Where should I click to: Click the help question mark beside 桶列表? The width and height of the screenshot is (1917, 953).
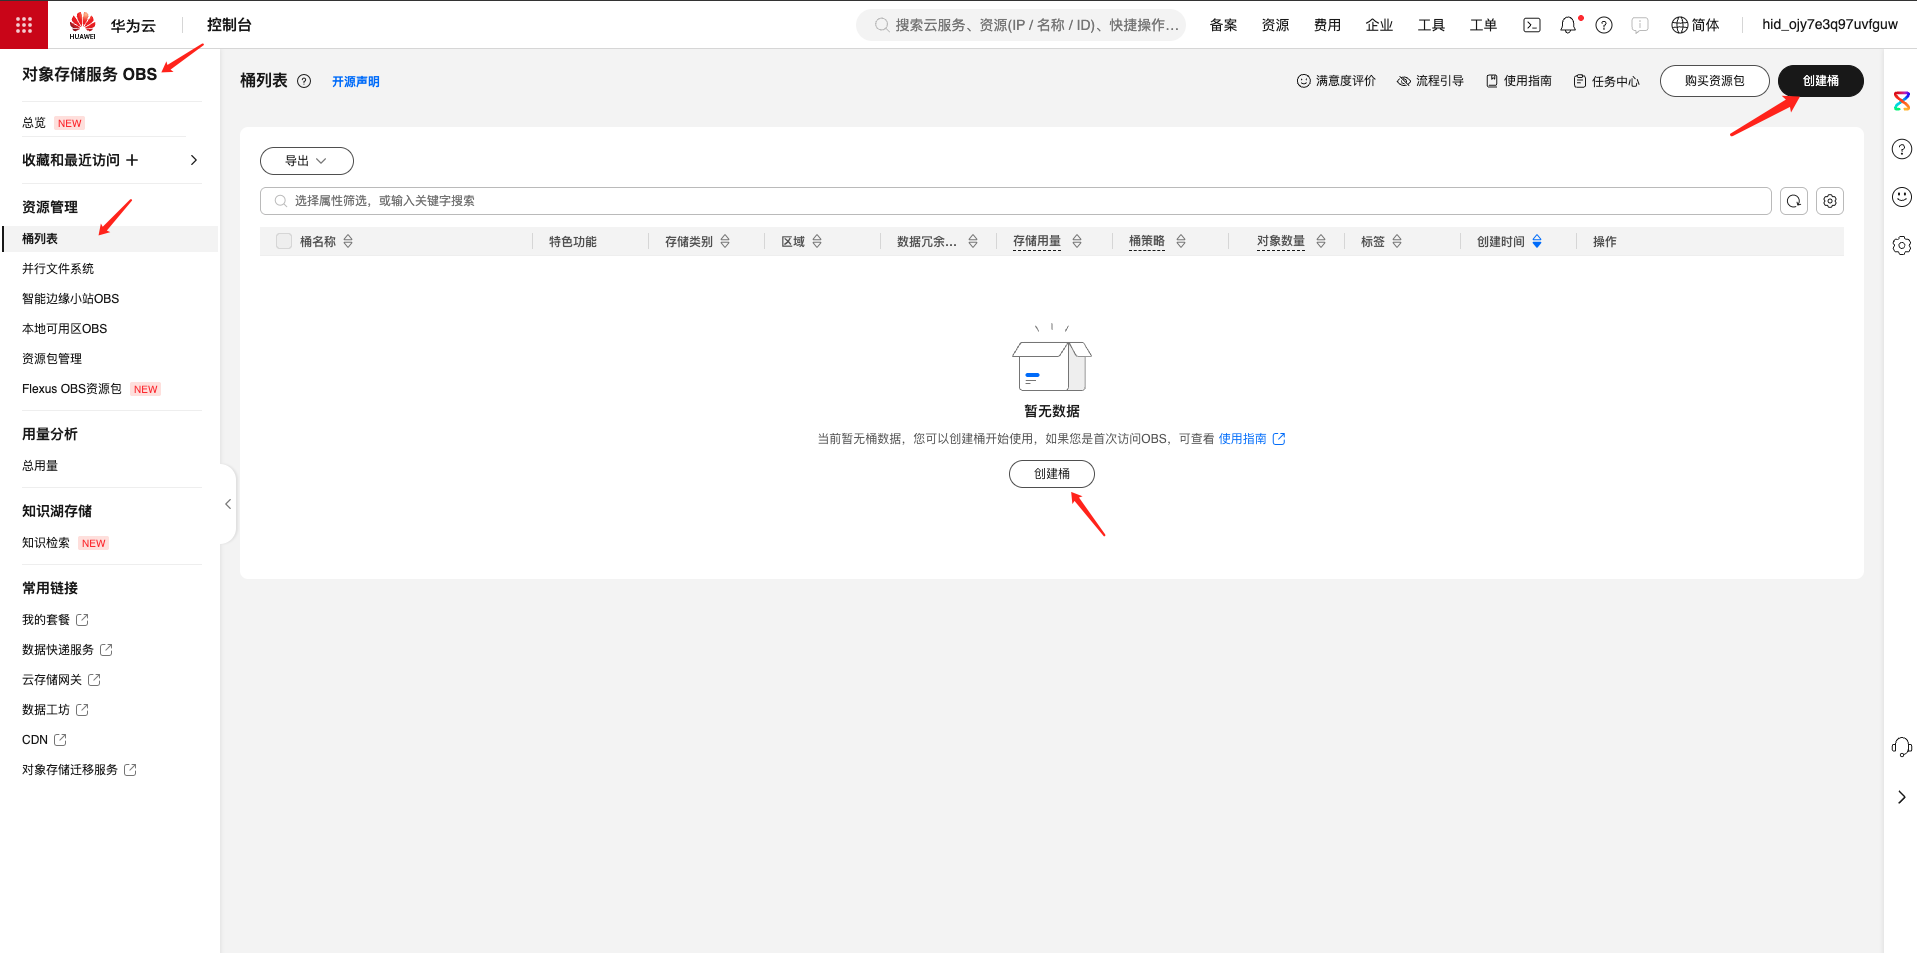(x=304, y=81)
